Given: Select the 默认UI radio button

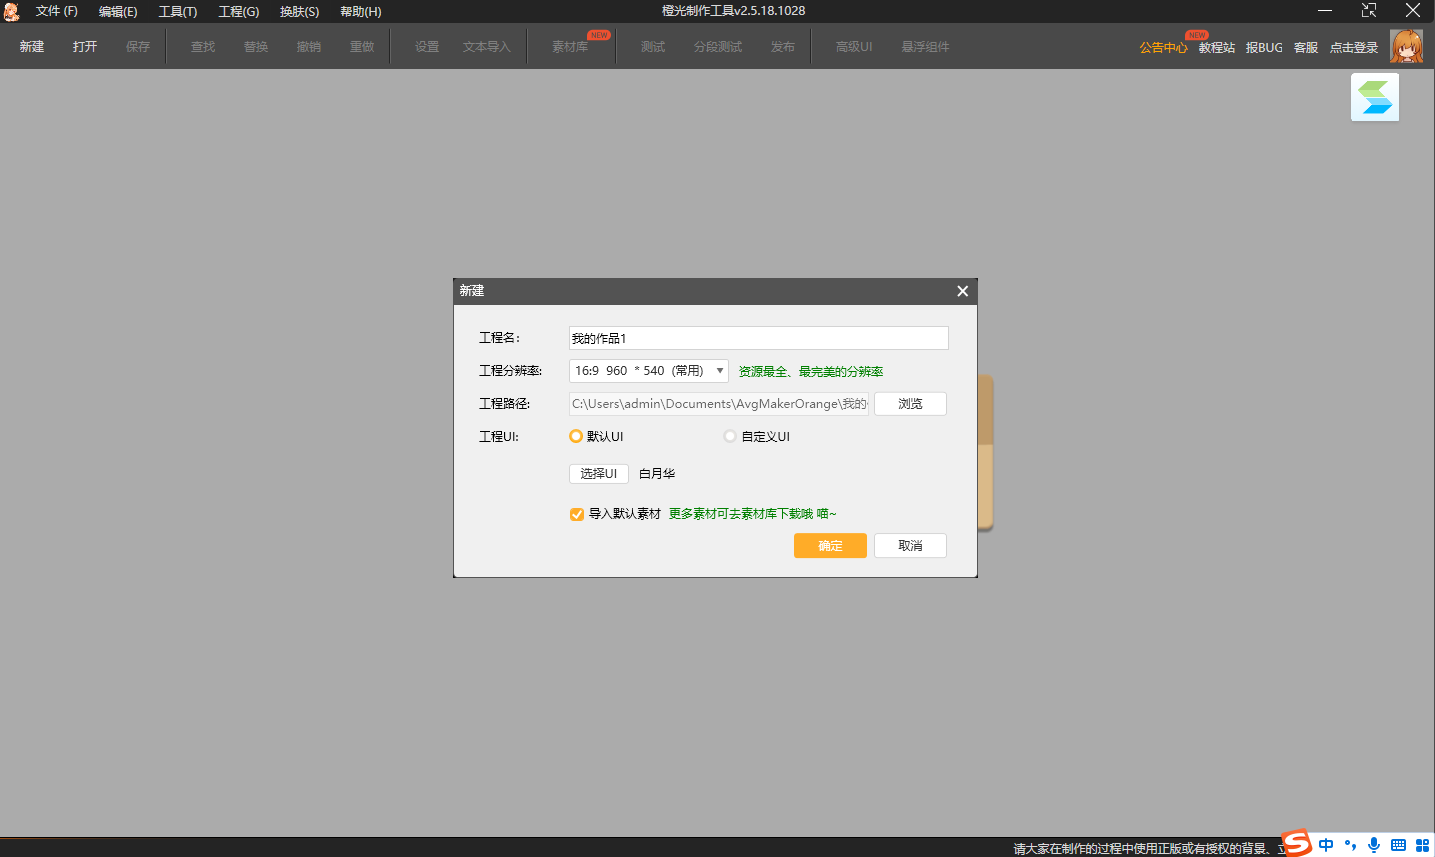Looking at the screenshot, I should tap(576, 436).
